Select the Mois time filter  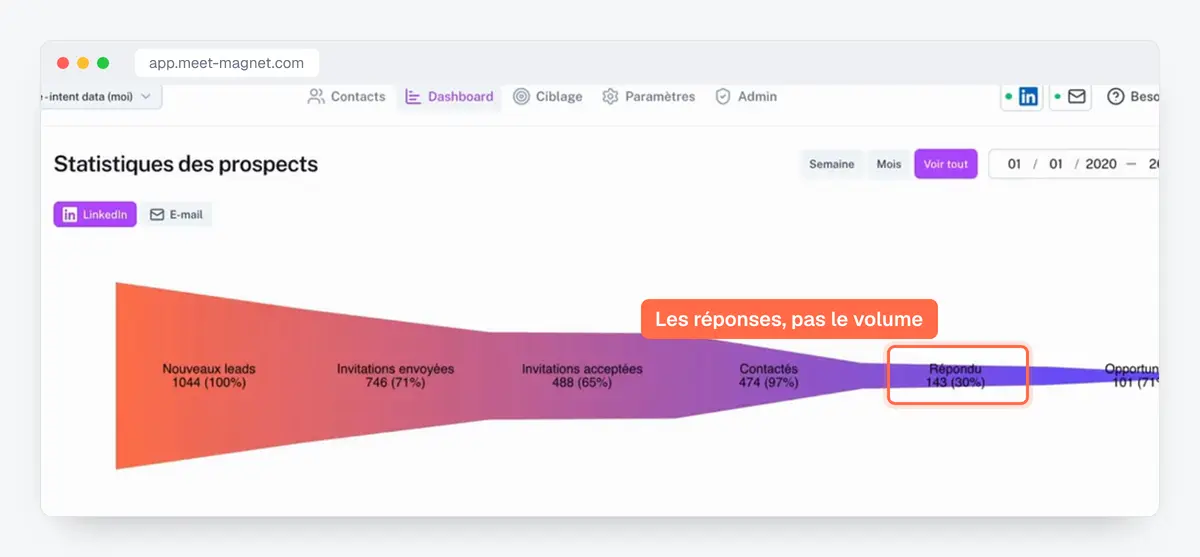(889, 164)
